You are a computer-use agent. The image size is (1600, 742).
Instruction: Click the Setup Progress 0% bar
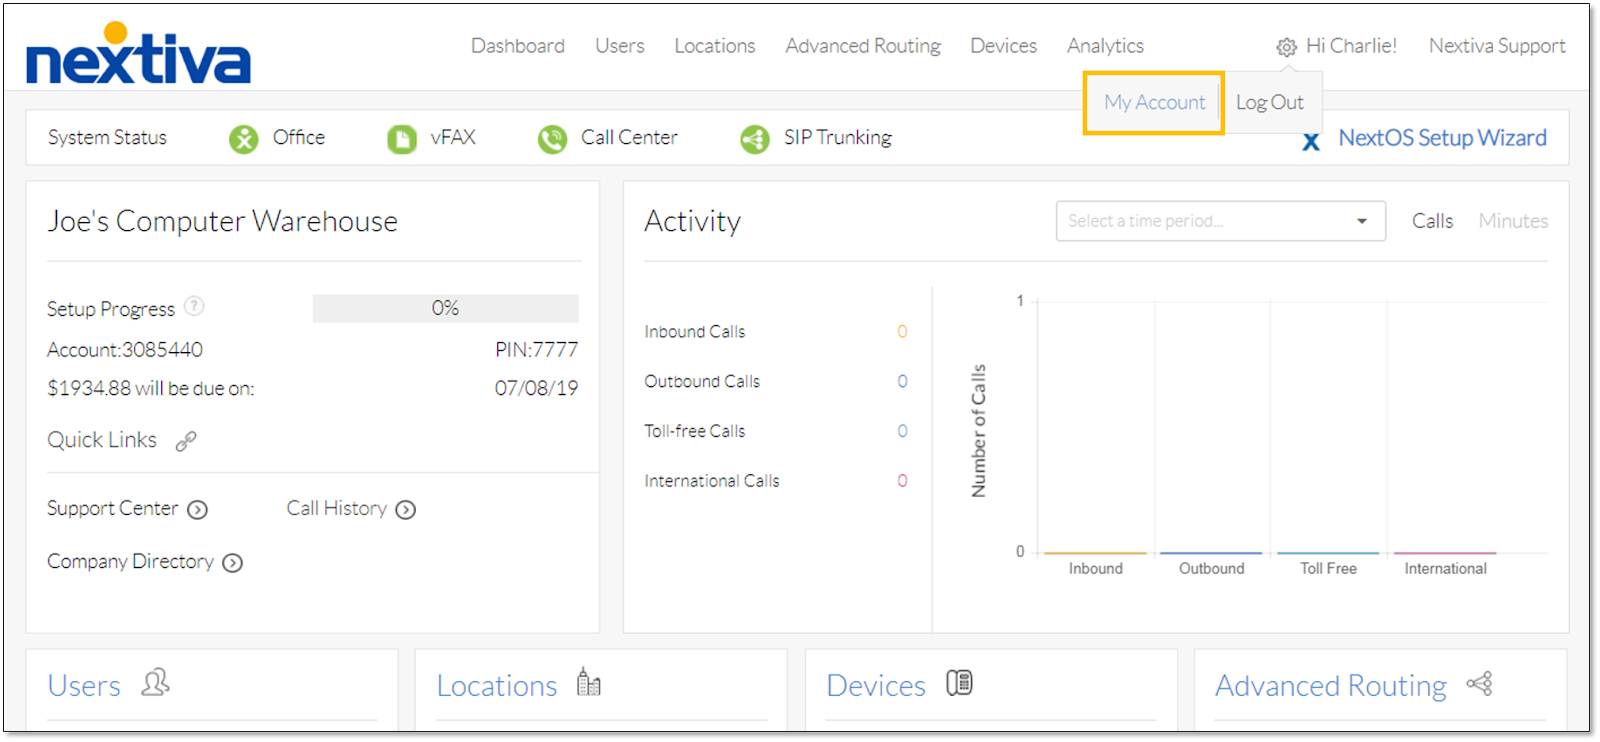445,308
